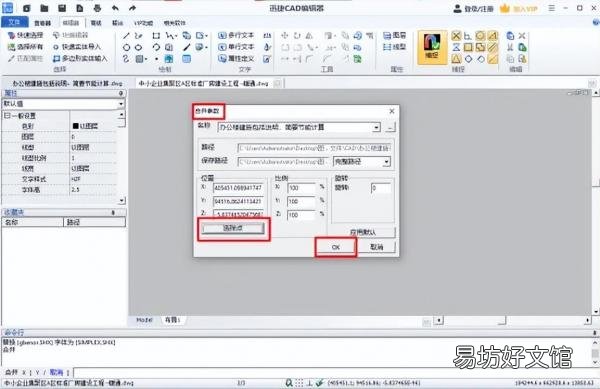Switch to the 查看器 (Viewer) ribbon tab
Viewport: 600px width, 389px height.
coord(42,23)
